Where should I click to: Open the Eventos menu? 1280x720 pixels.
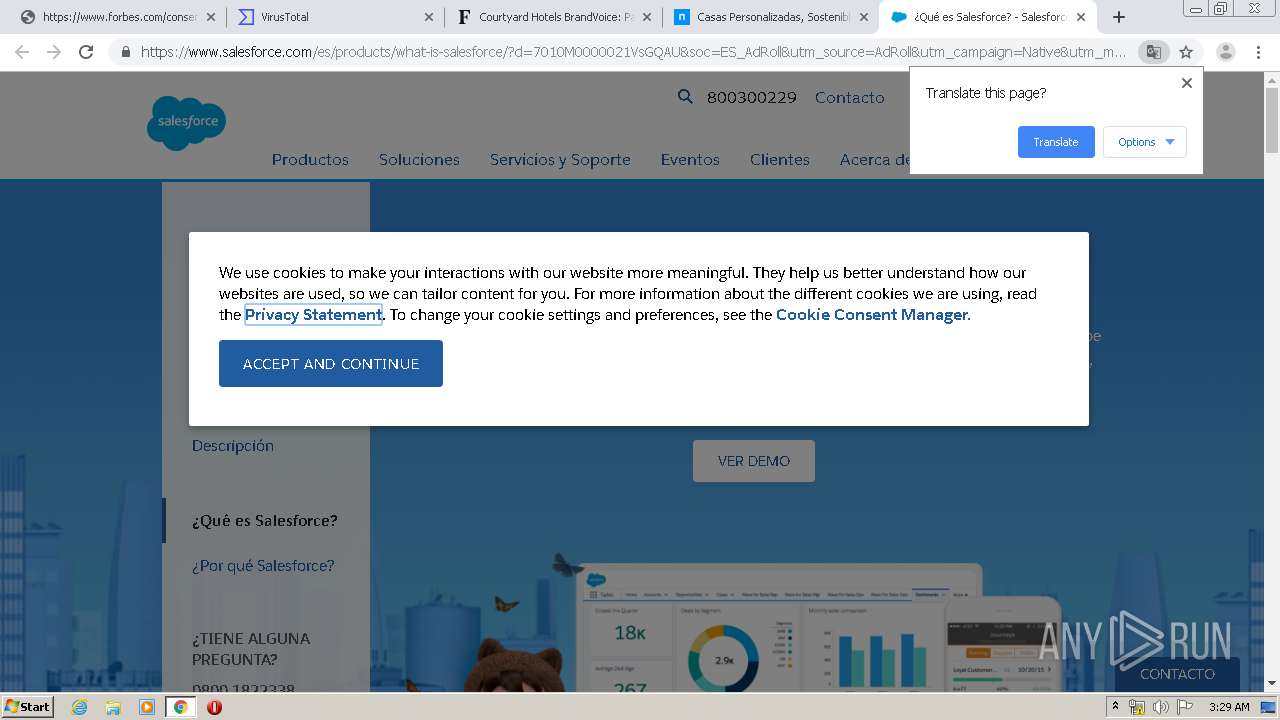(690, 160)
